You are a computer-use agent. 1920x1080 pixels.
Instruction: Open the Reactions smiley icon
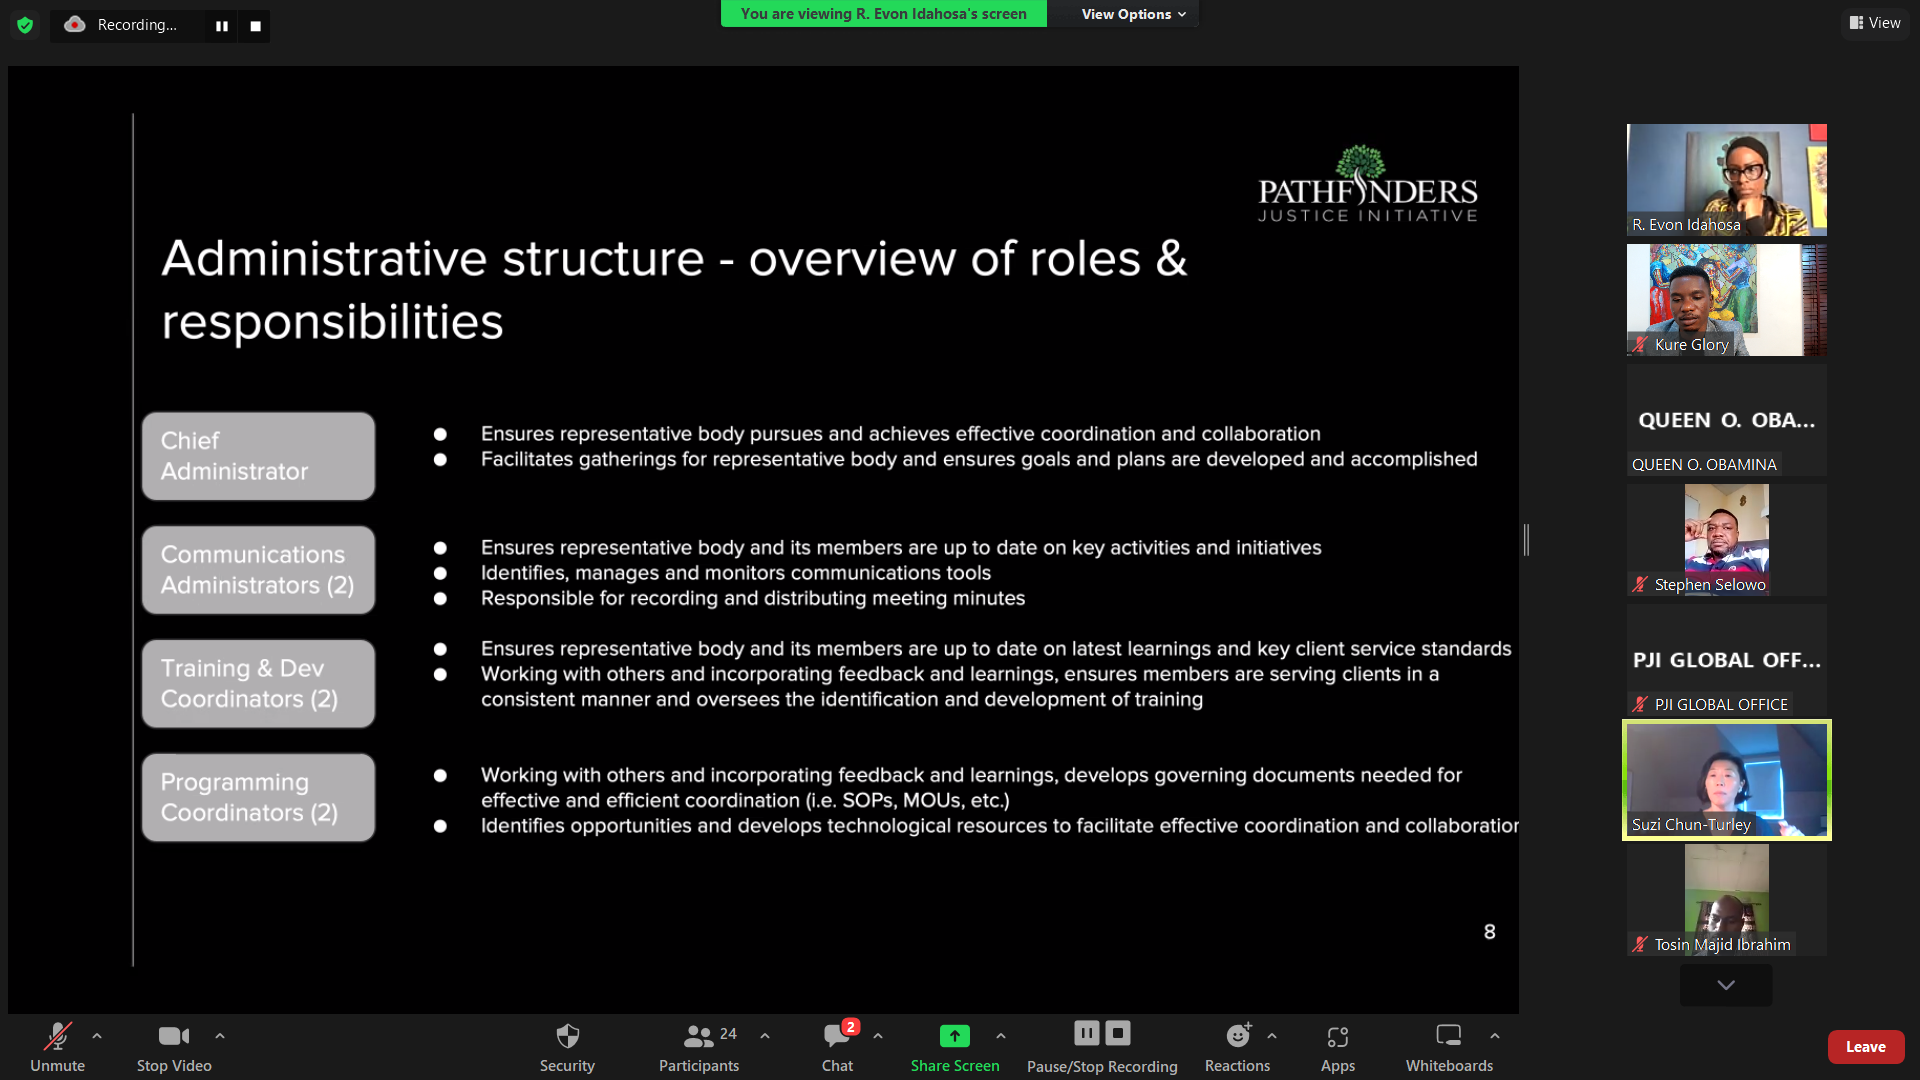(1237, 1036)
